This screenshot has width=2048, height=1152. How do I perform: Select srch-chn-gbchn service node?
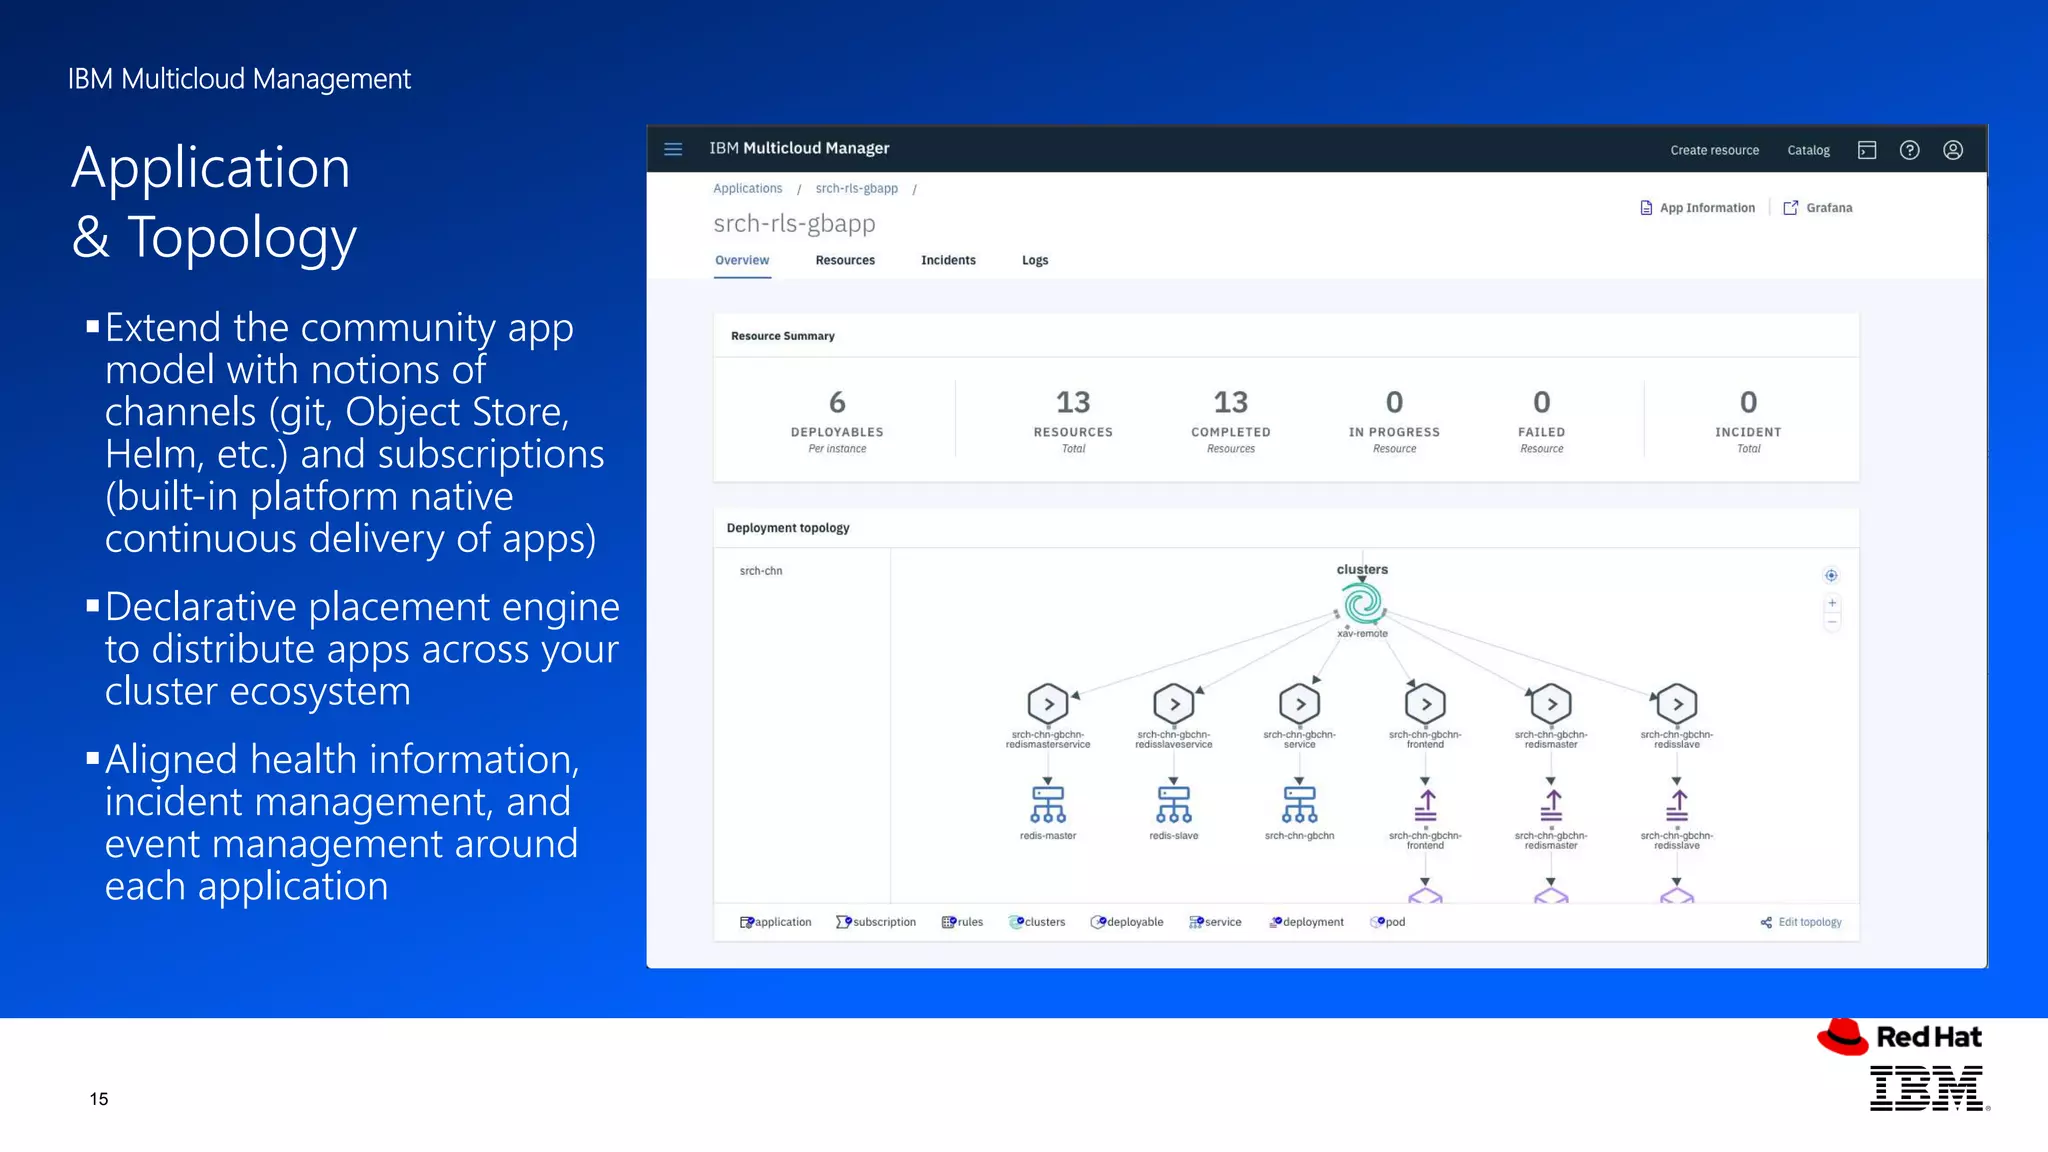pyautogui.click(x=1300, y=804)
